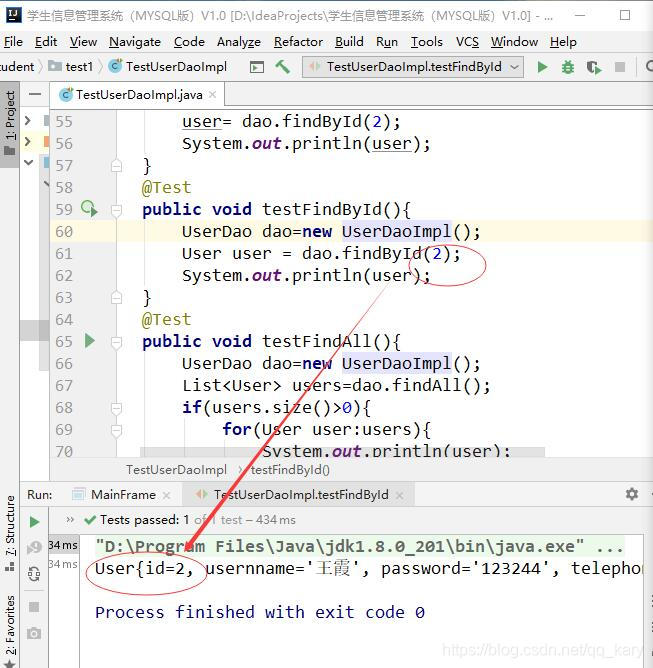Click the green Run button in toolbar
653x668 pixels.
[x=542, y=67]
